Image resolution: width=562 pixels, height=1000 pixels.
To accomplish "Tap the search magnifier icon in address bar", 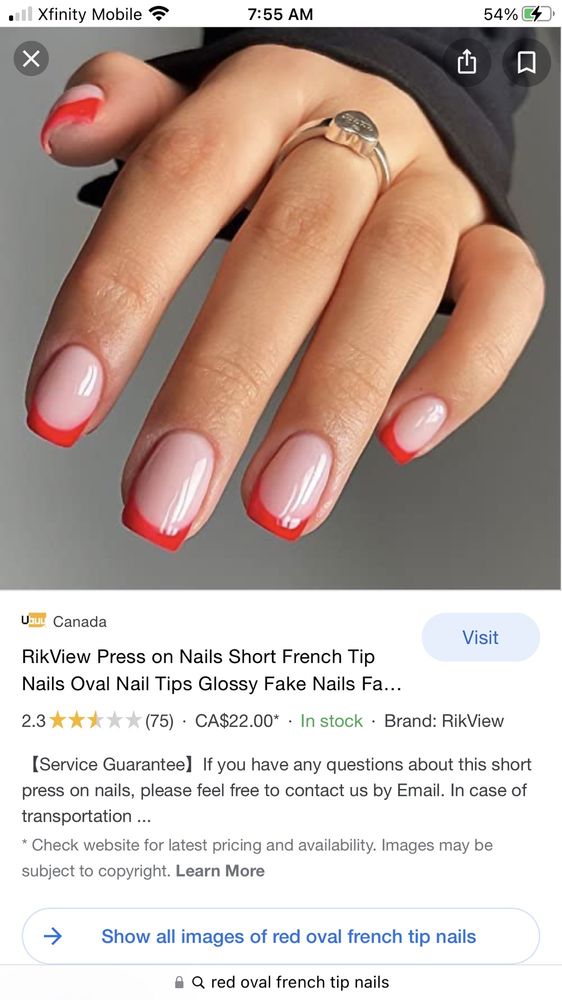I will [198, 982].
